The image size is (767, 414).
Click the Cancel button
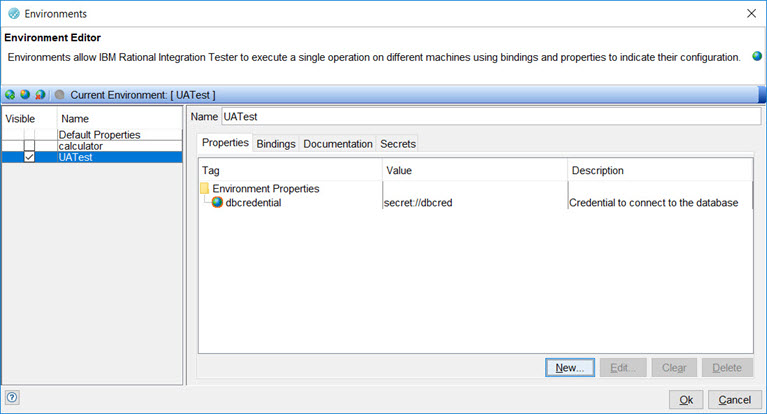coord(735,400)
